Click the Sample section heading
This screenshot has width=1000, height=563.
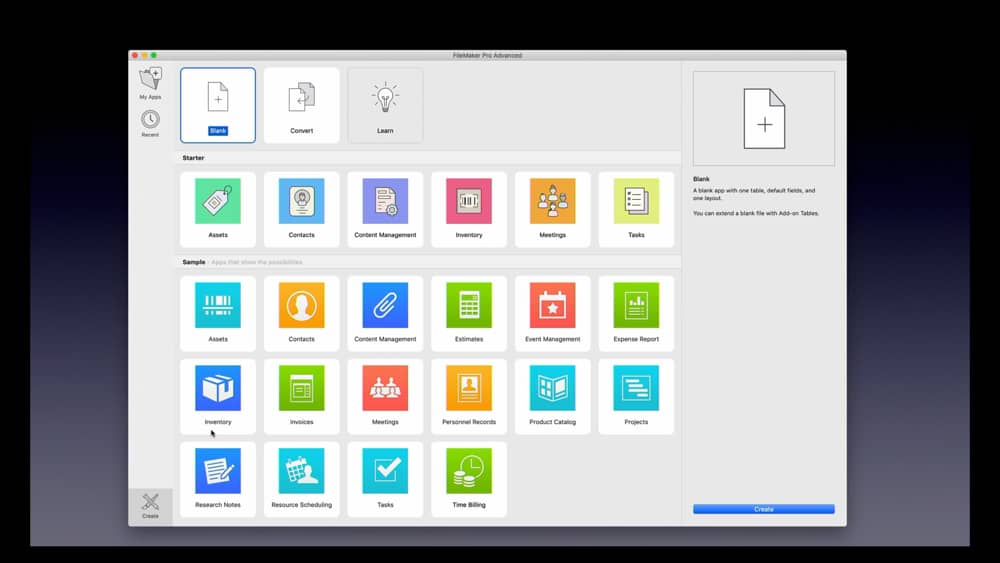194,262
